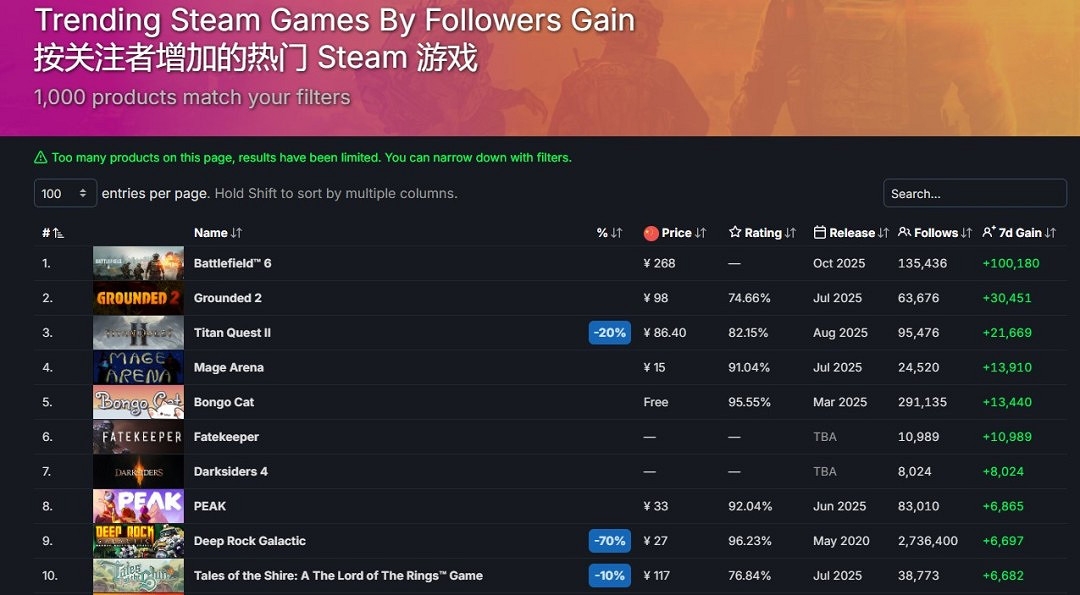Click the sort arrows next to Name
Screen dimensions: 1080x595
[236, 233]
